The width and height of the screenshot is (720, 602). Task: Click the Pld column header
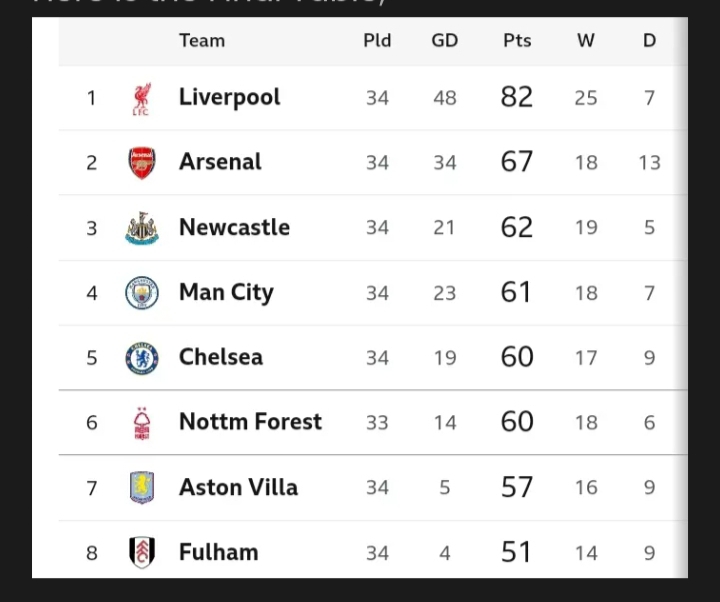[377, 41]
